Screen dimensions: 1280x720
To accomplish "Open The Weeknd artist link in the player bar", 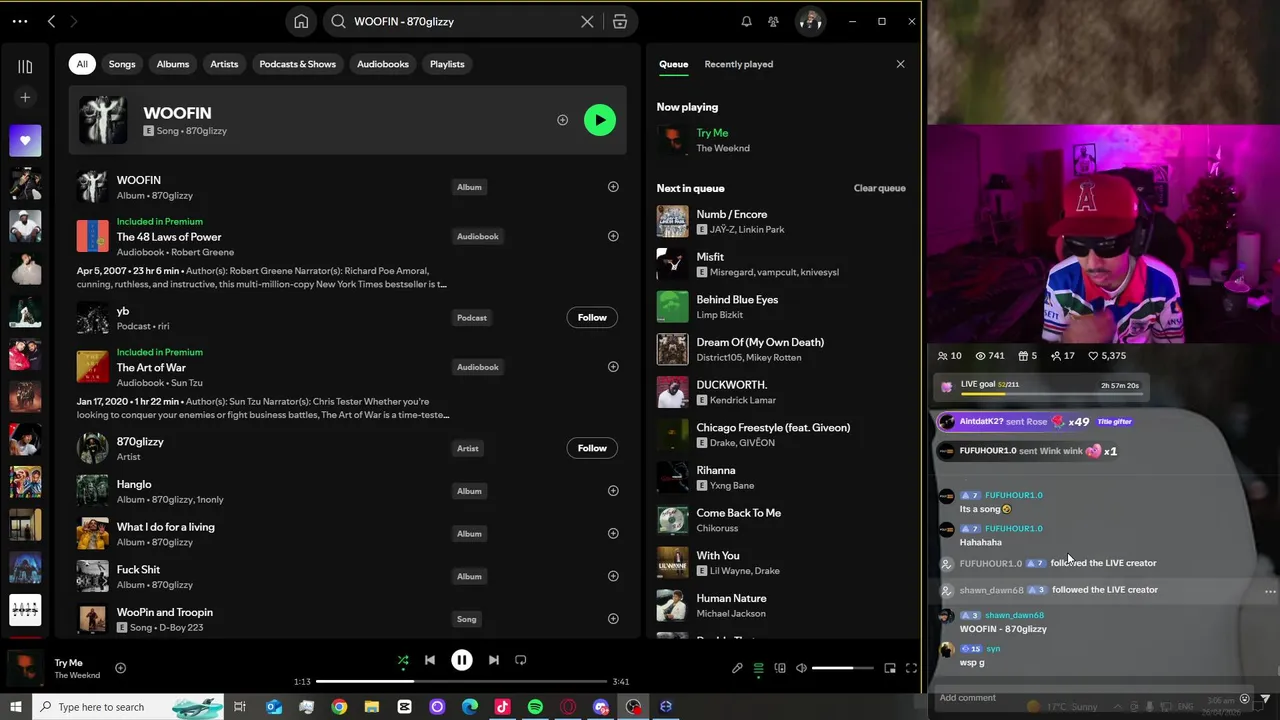I will point(77,676).
